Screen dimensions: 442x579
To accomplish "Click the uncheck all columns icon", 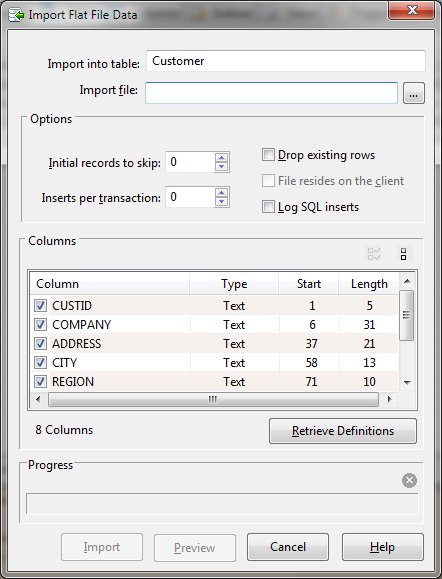I will (403, 254).
